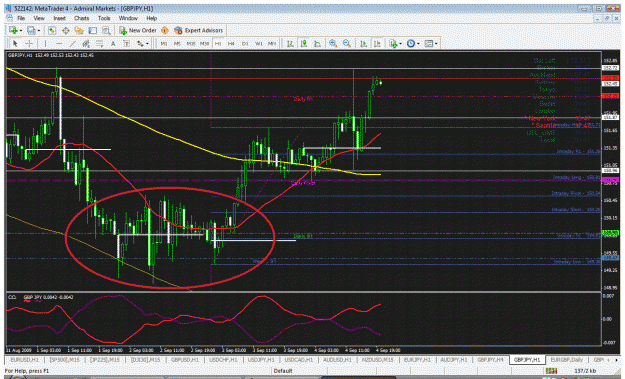
Task: Open the Charts menu
Action: pyautogui.click(x=81, y=18)
